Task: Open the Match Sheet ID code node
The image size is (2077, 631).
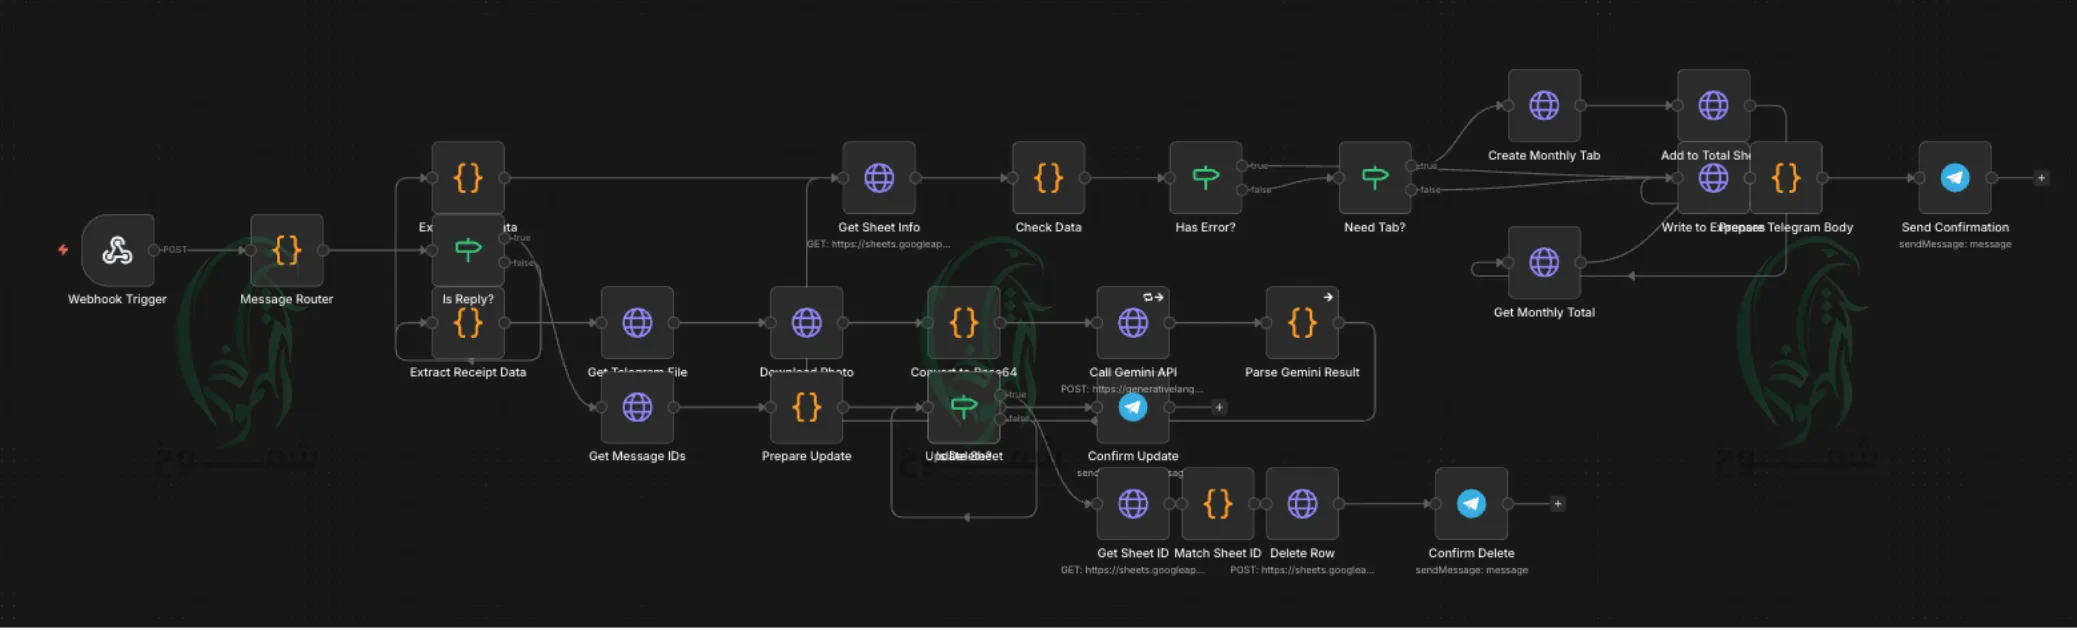Action: (x=1217, y=504)
